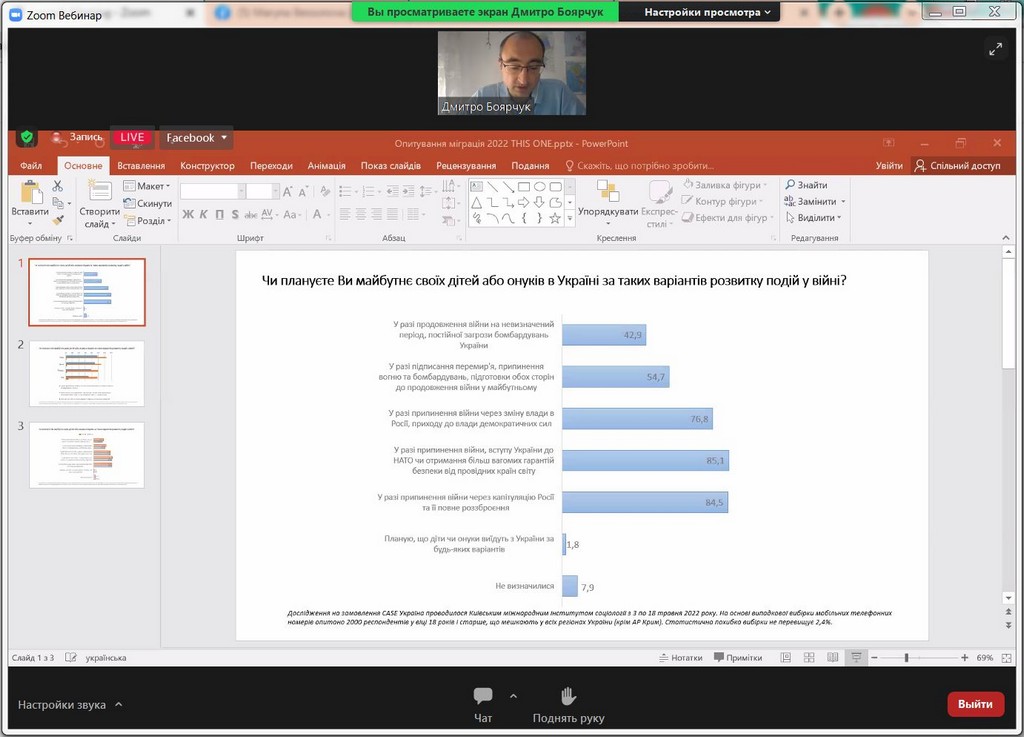Screen dimensions: 1024x737
Task: Toggle the Notes (Нотатки) pane
Action: [679, 658]
